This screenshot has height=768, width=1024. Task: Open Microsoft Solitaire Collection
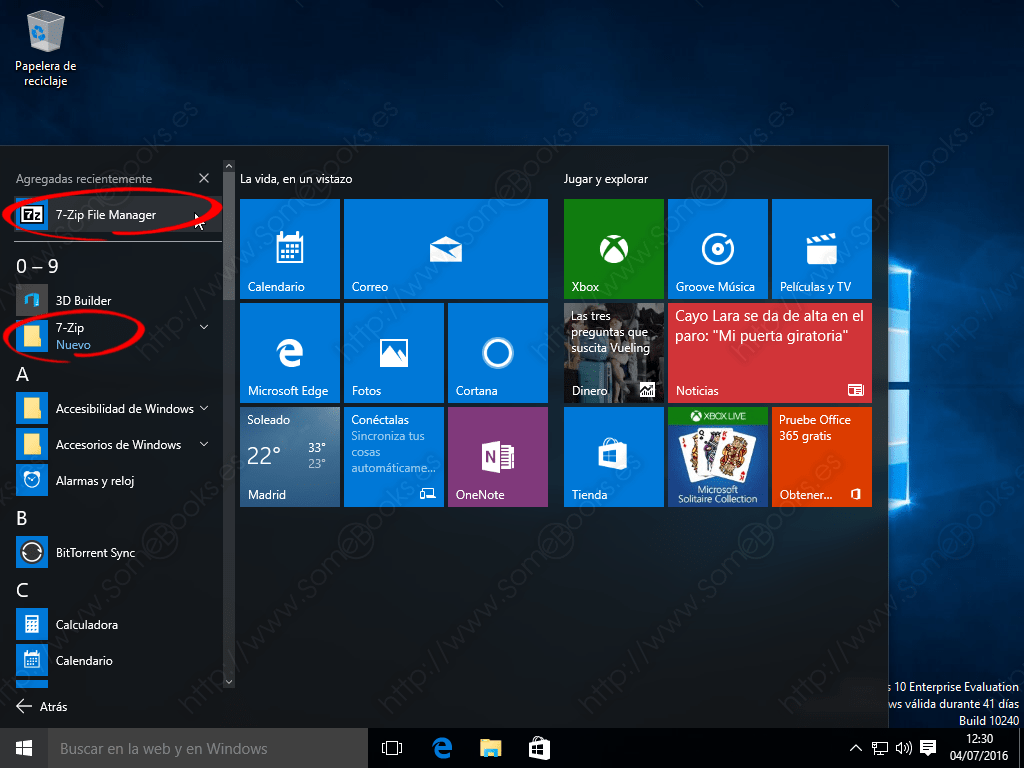pos(717,457)
